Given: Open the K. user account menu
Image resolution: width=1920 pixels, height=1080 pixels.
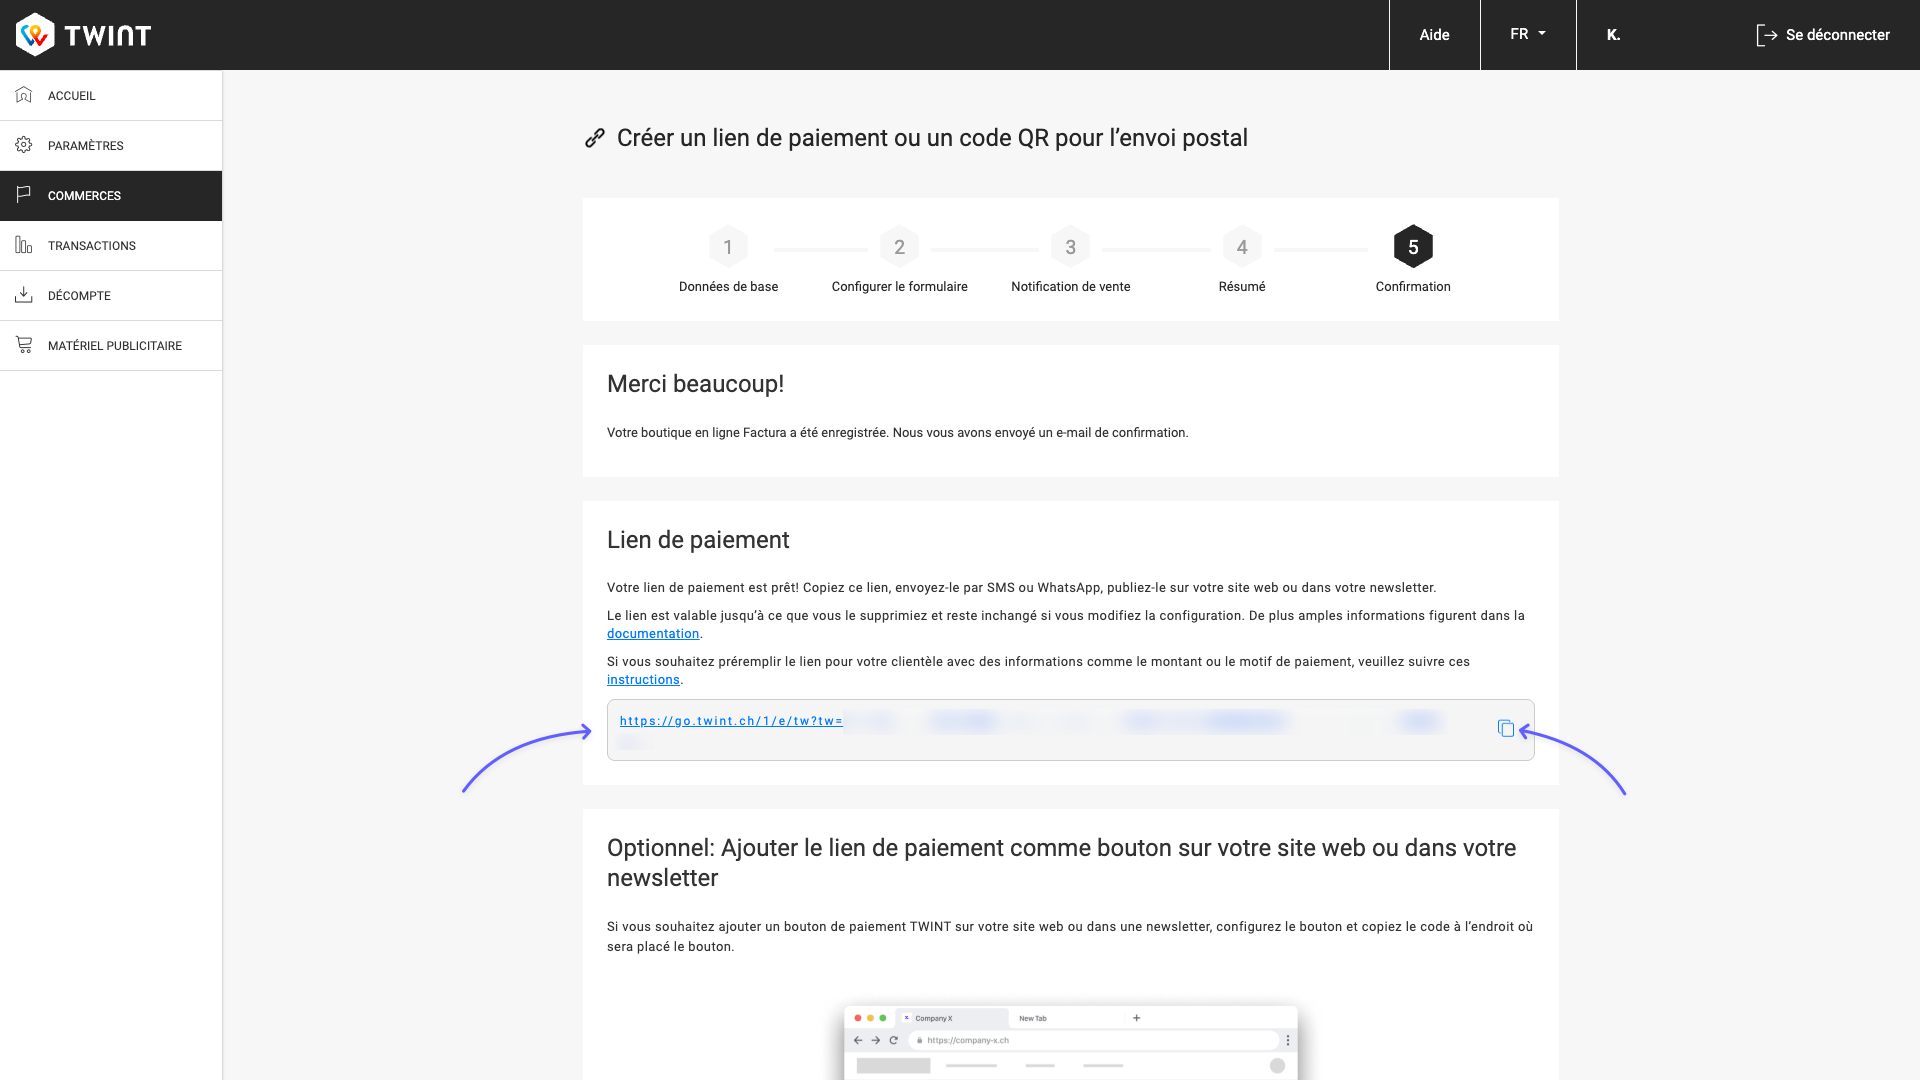Looking at the screenshot, I should (x=1613, y=35).
